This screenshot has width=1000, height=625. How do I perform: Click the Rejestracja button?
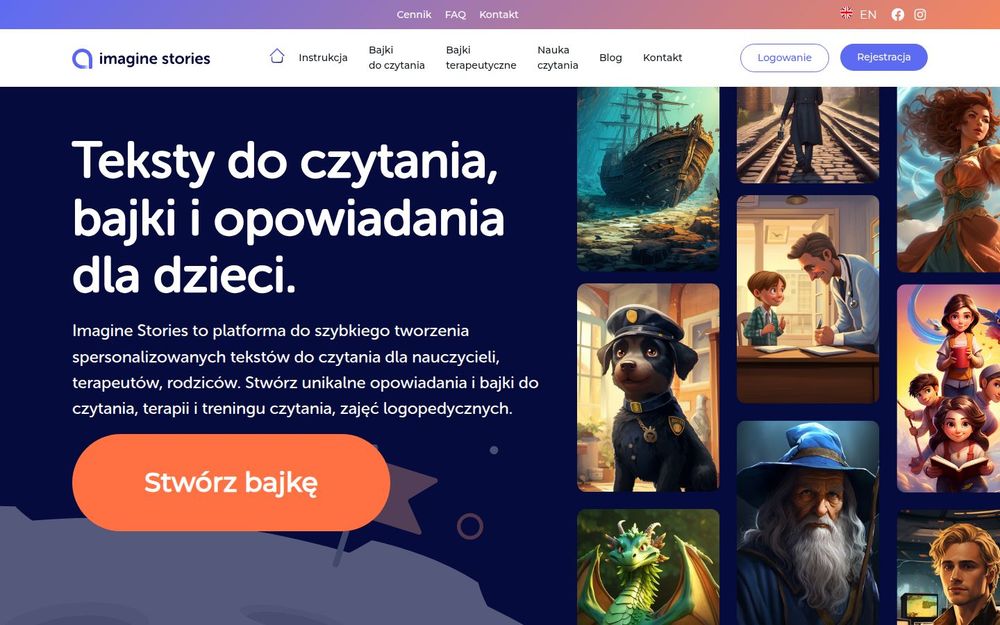coord(884,57)
